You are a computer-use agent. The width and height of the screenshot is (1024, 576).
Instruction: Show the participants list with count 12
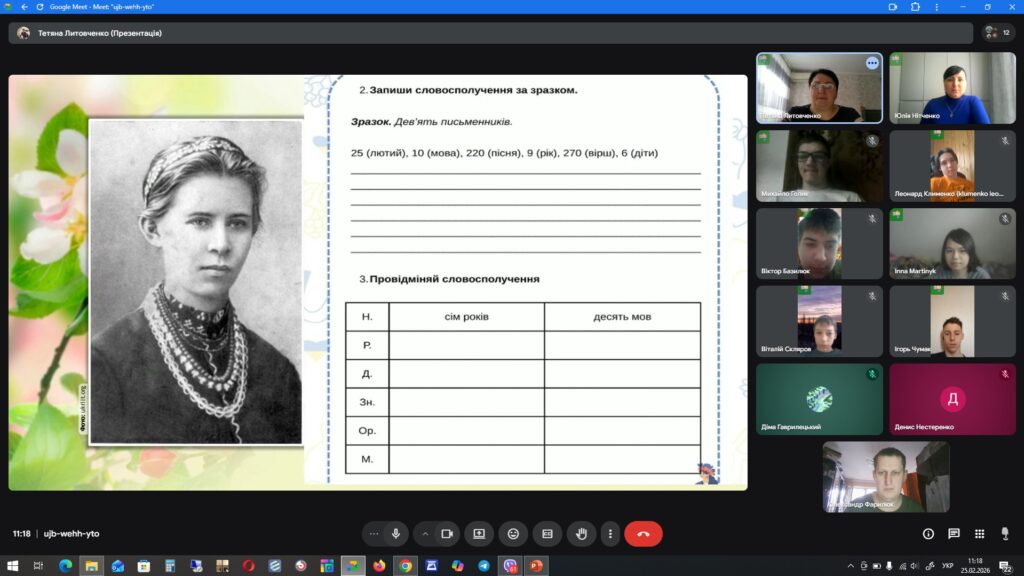point(998,33)
